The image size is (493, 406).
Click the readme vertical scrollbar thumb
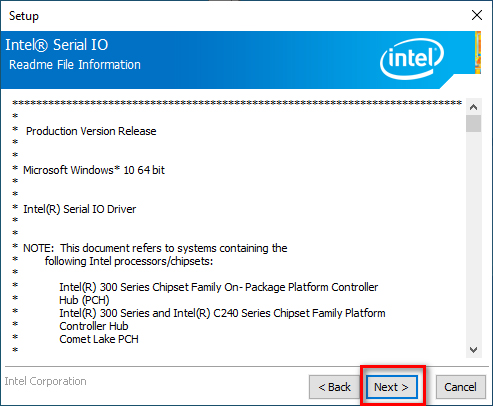[x=473, y=124]
